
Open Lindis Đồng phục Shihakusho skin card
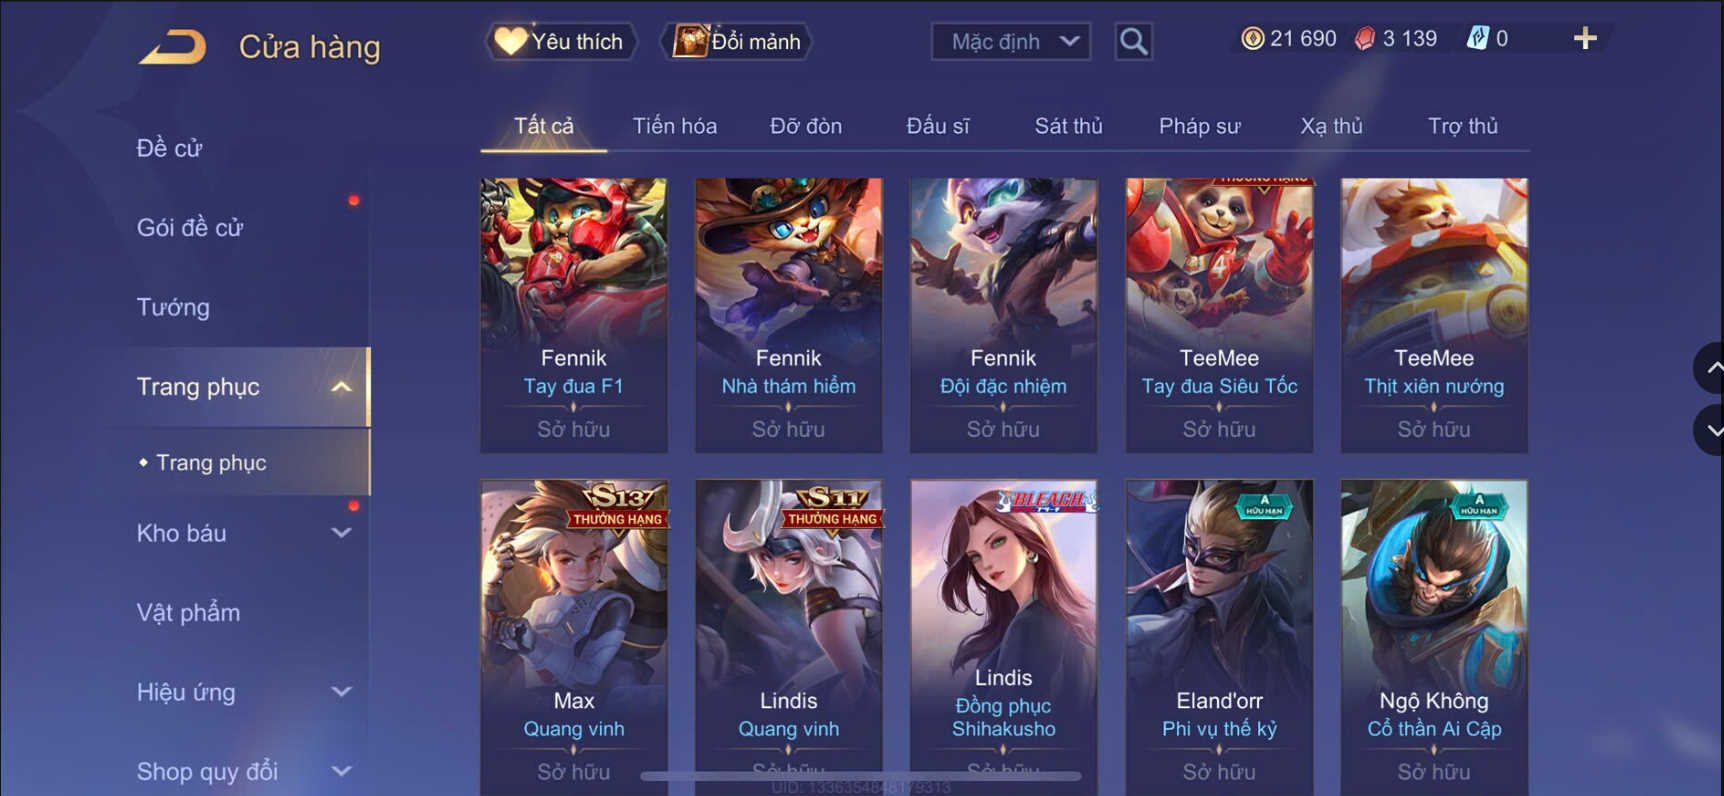(1003, 637)
